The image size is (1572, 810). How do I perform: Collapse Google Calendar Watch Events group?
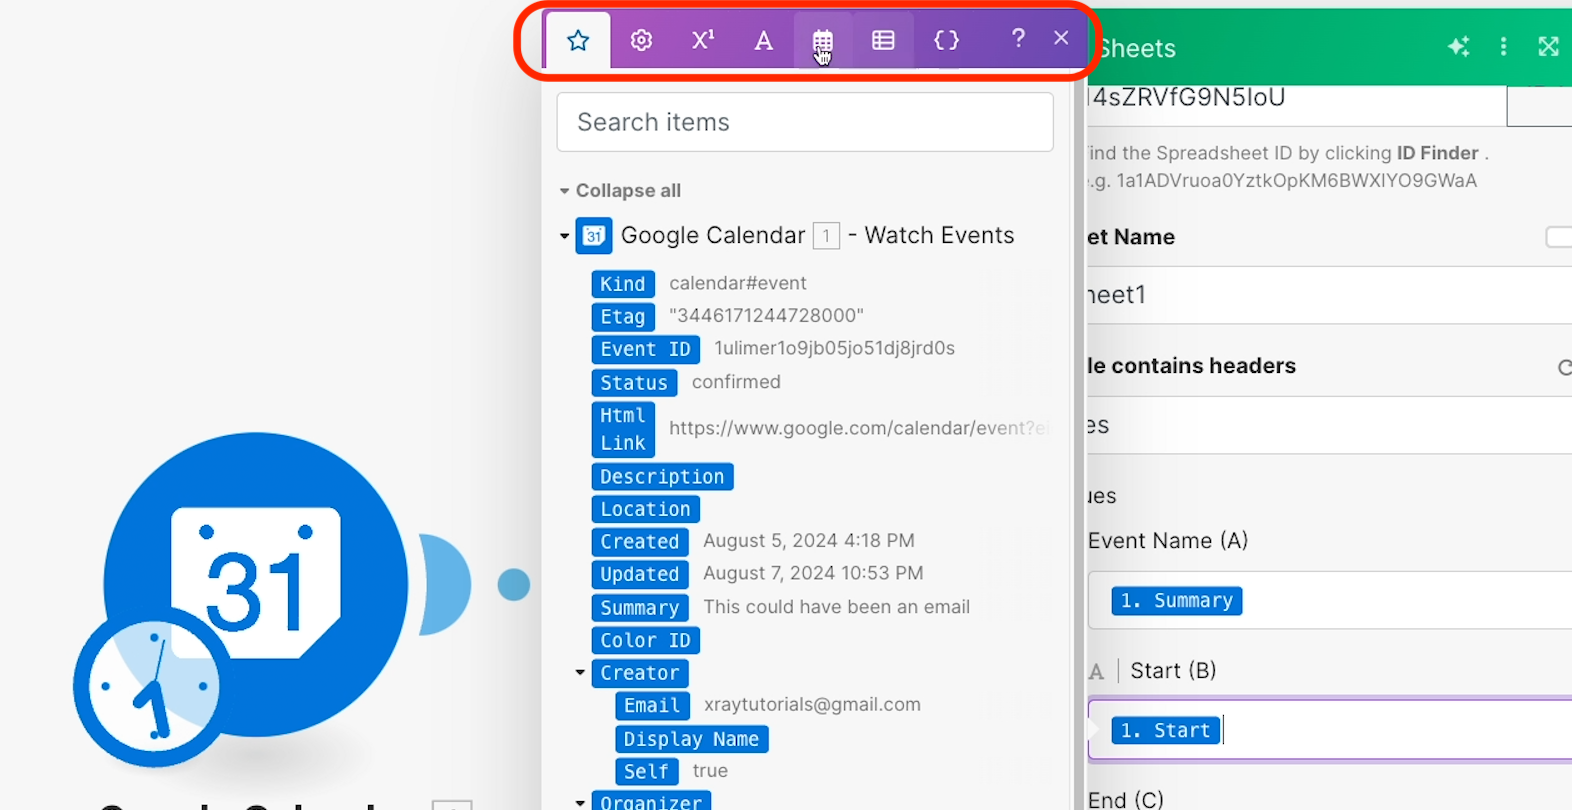(564, 236)
